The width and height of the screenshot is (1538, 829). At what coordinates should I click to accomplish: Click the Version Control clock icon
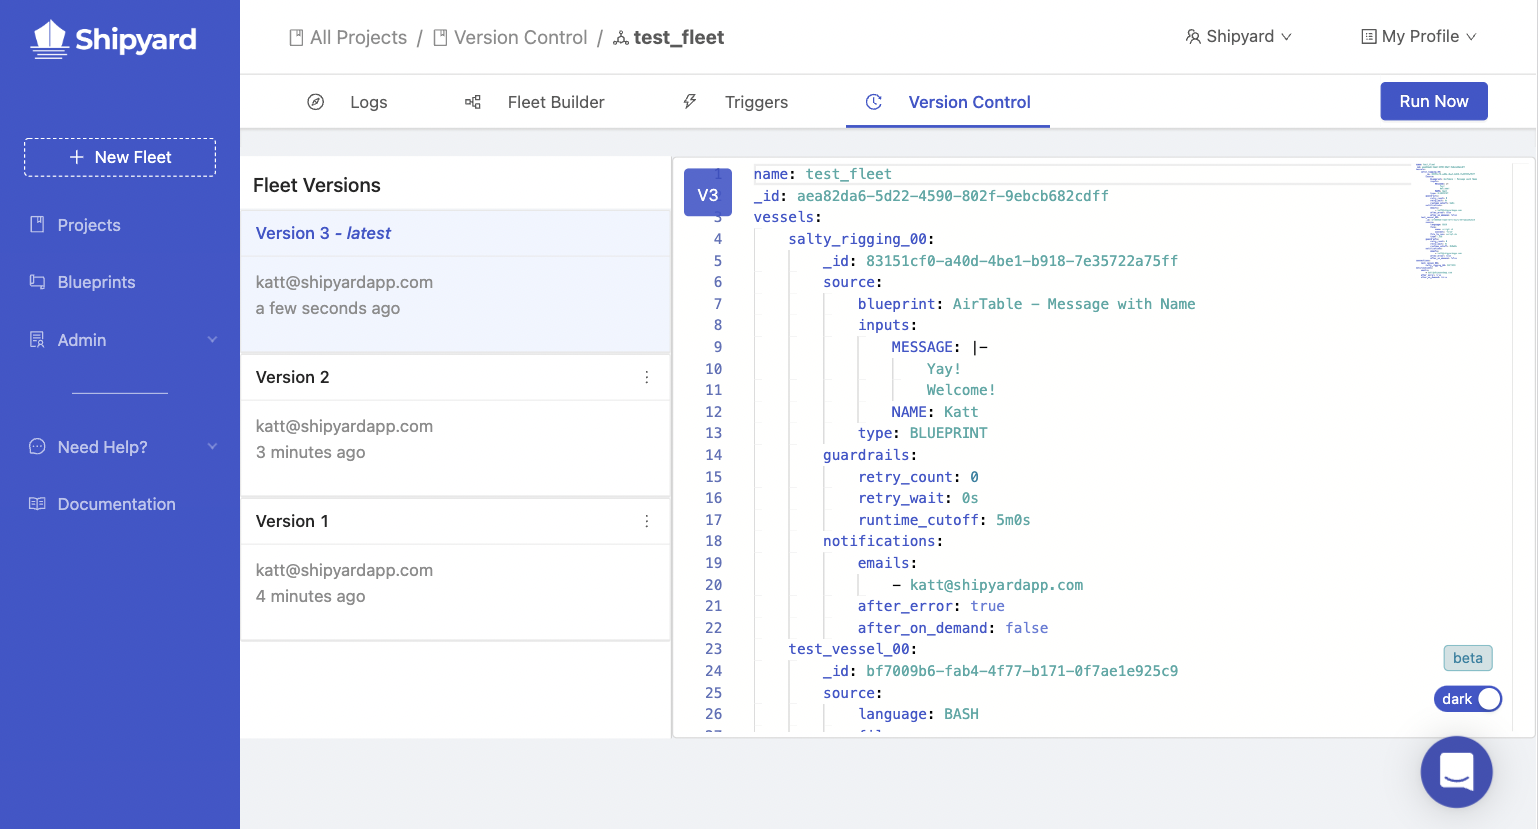[874, 102]
